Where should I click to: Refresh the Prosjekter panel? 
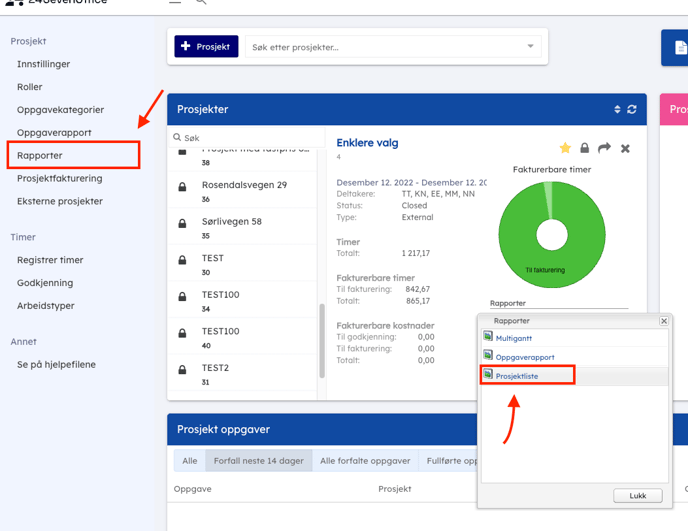point(632,109)
